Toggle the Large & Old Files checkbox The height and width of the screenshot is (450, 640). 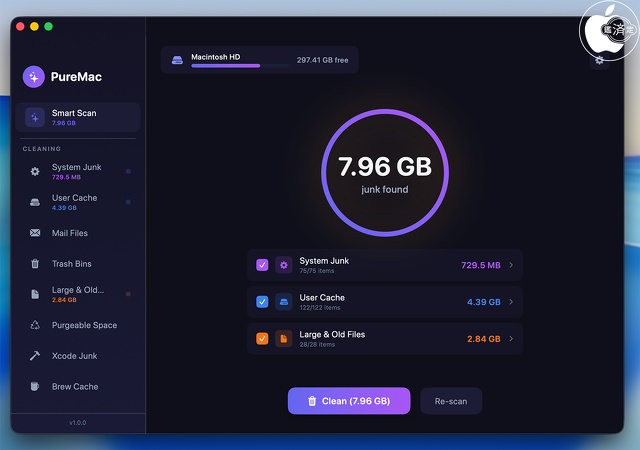click(x=262, y=338)
